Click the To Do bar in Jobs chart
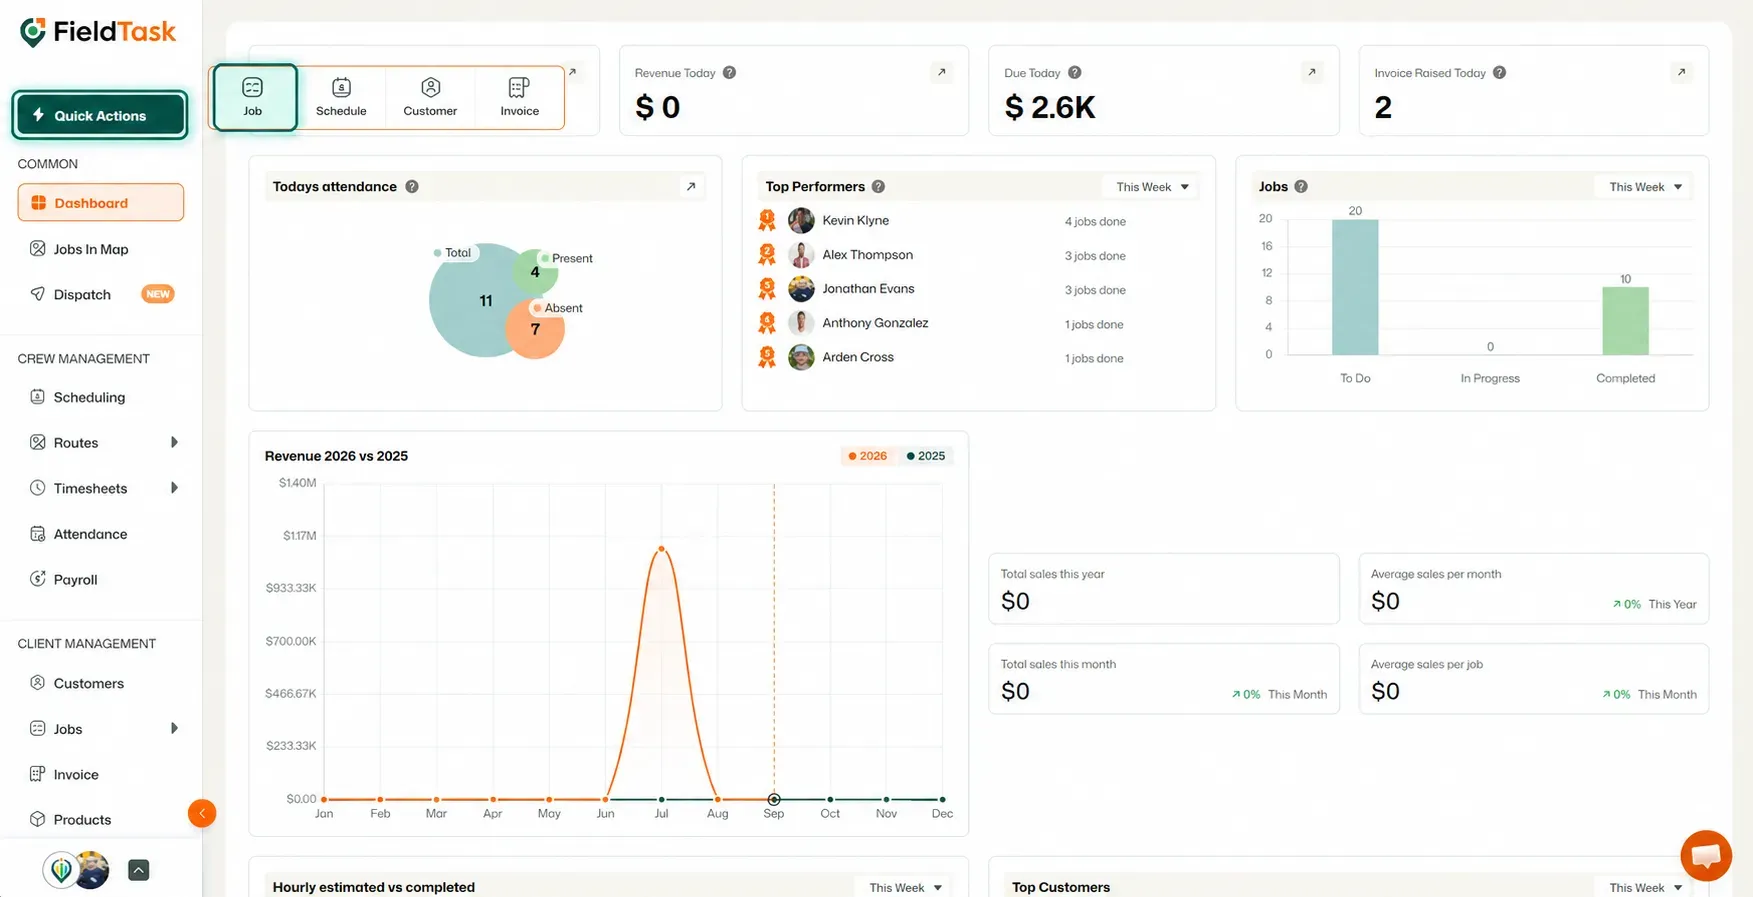This screenshot has width=1753, height=897. 1355,287
